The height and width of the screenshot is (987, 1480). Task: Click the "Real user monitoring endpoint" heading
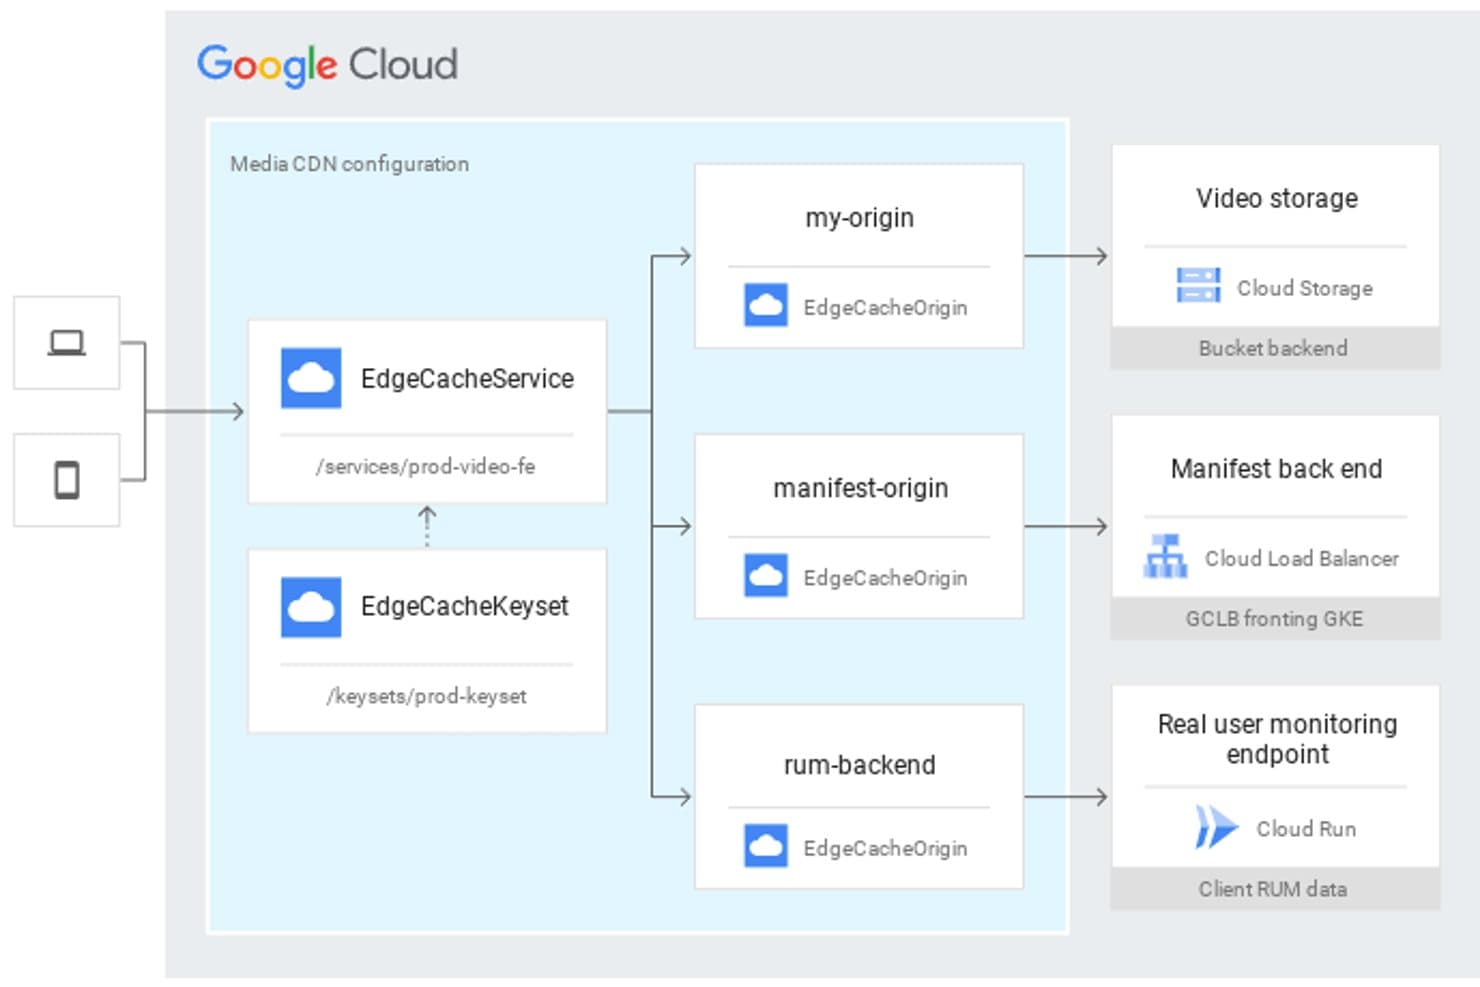(1278, 739)
